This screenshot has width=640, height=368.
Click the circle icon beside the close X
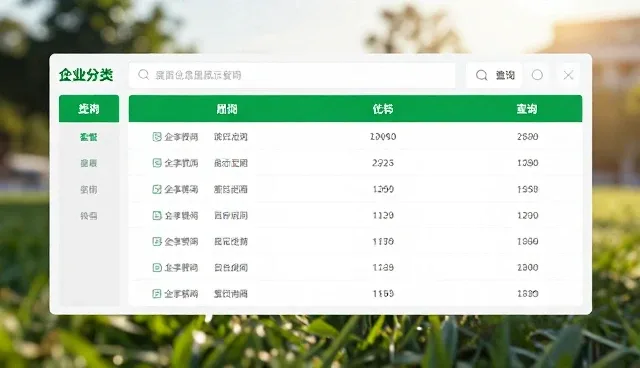[537, 75]
